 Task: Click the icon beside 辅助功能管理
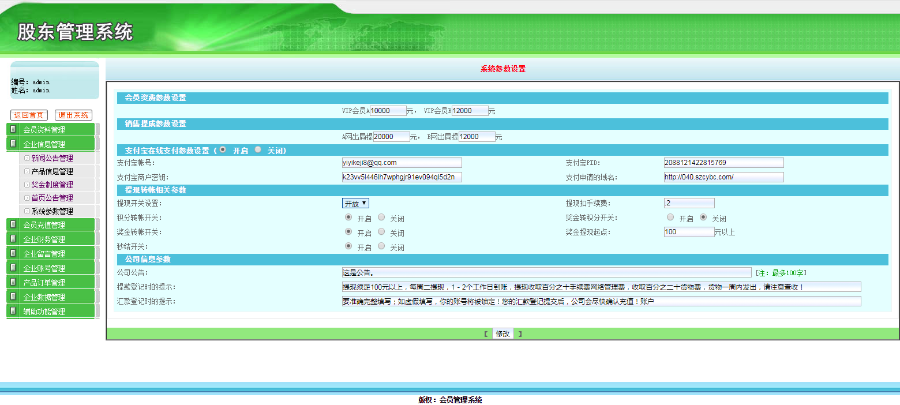(13, 311)
